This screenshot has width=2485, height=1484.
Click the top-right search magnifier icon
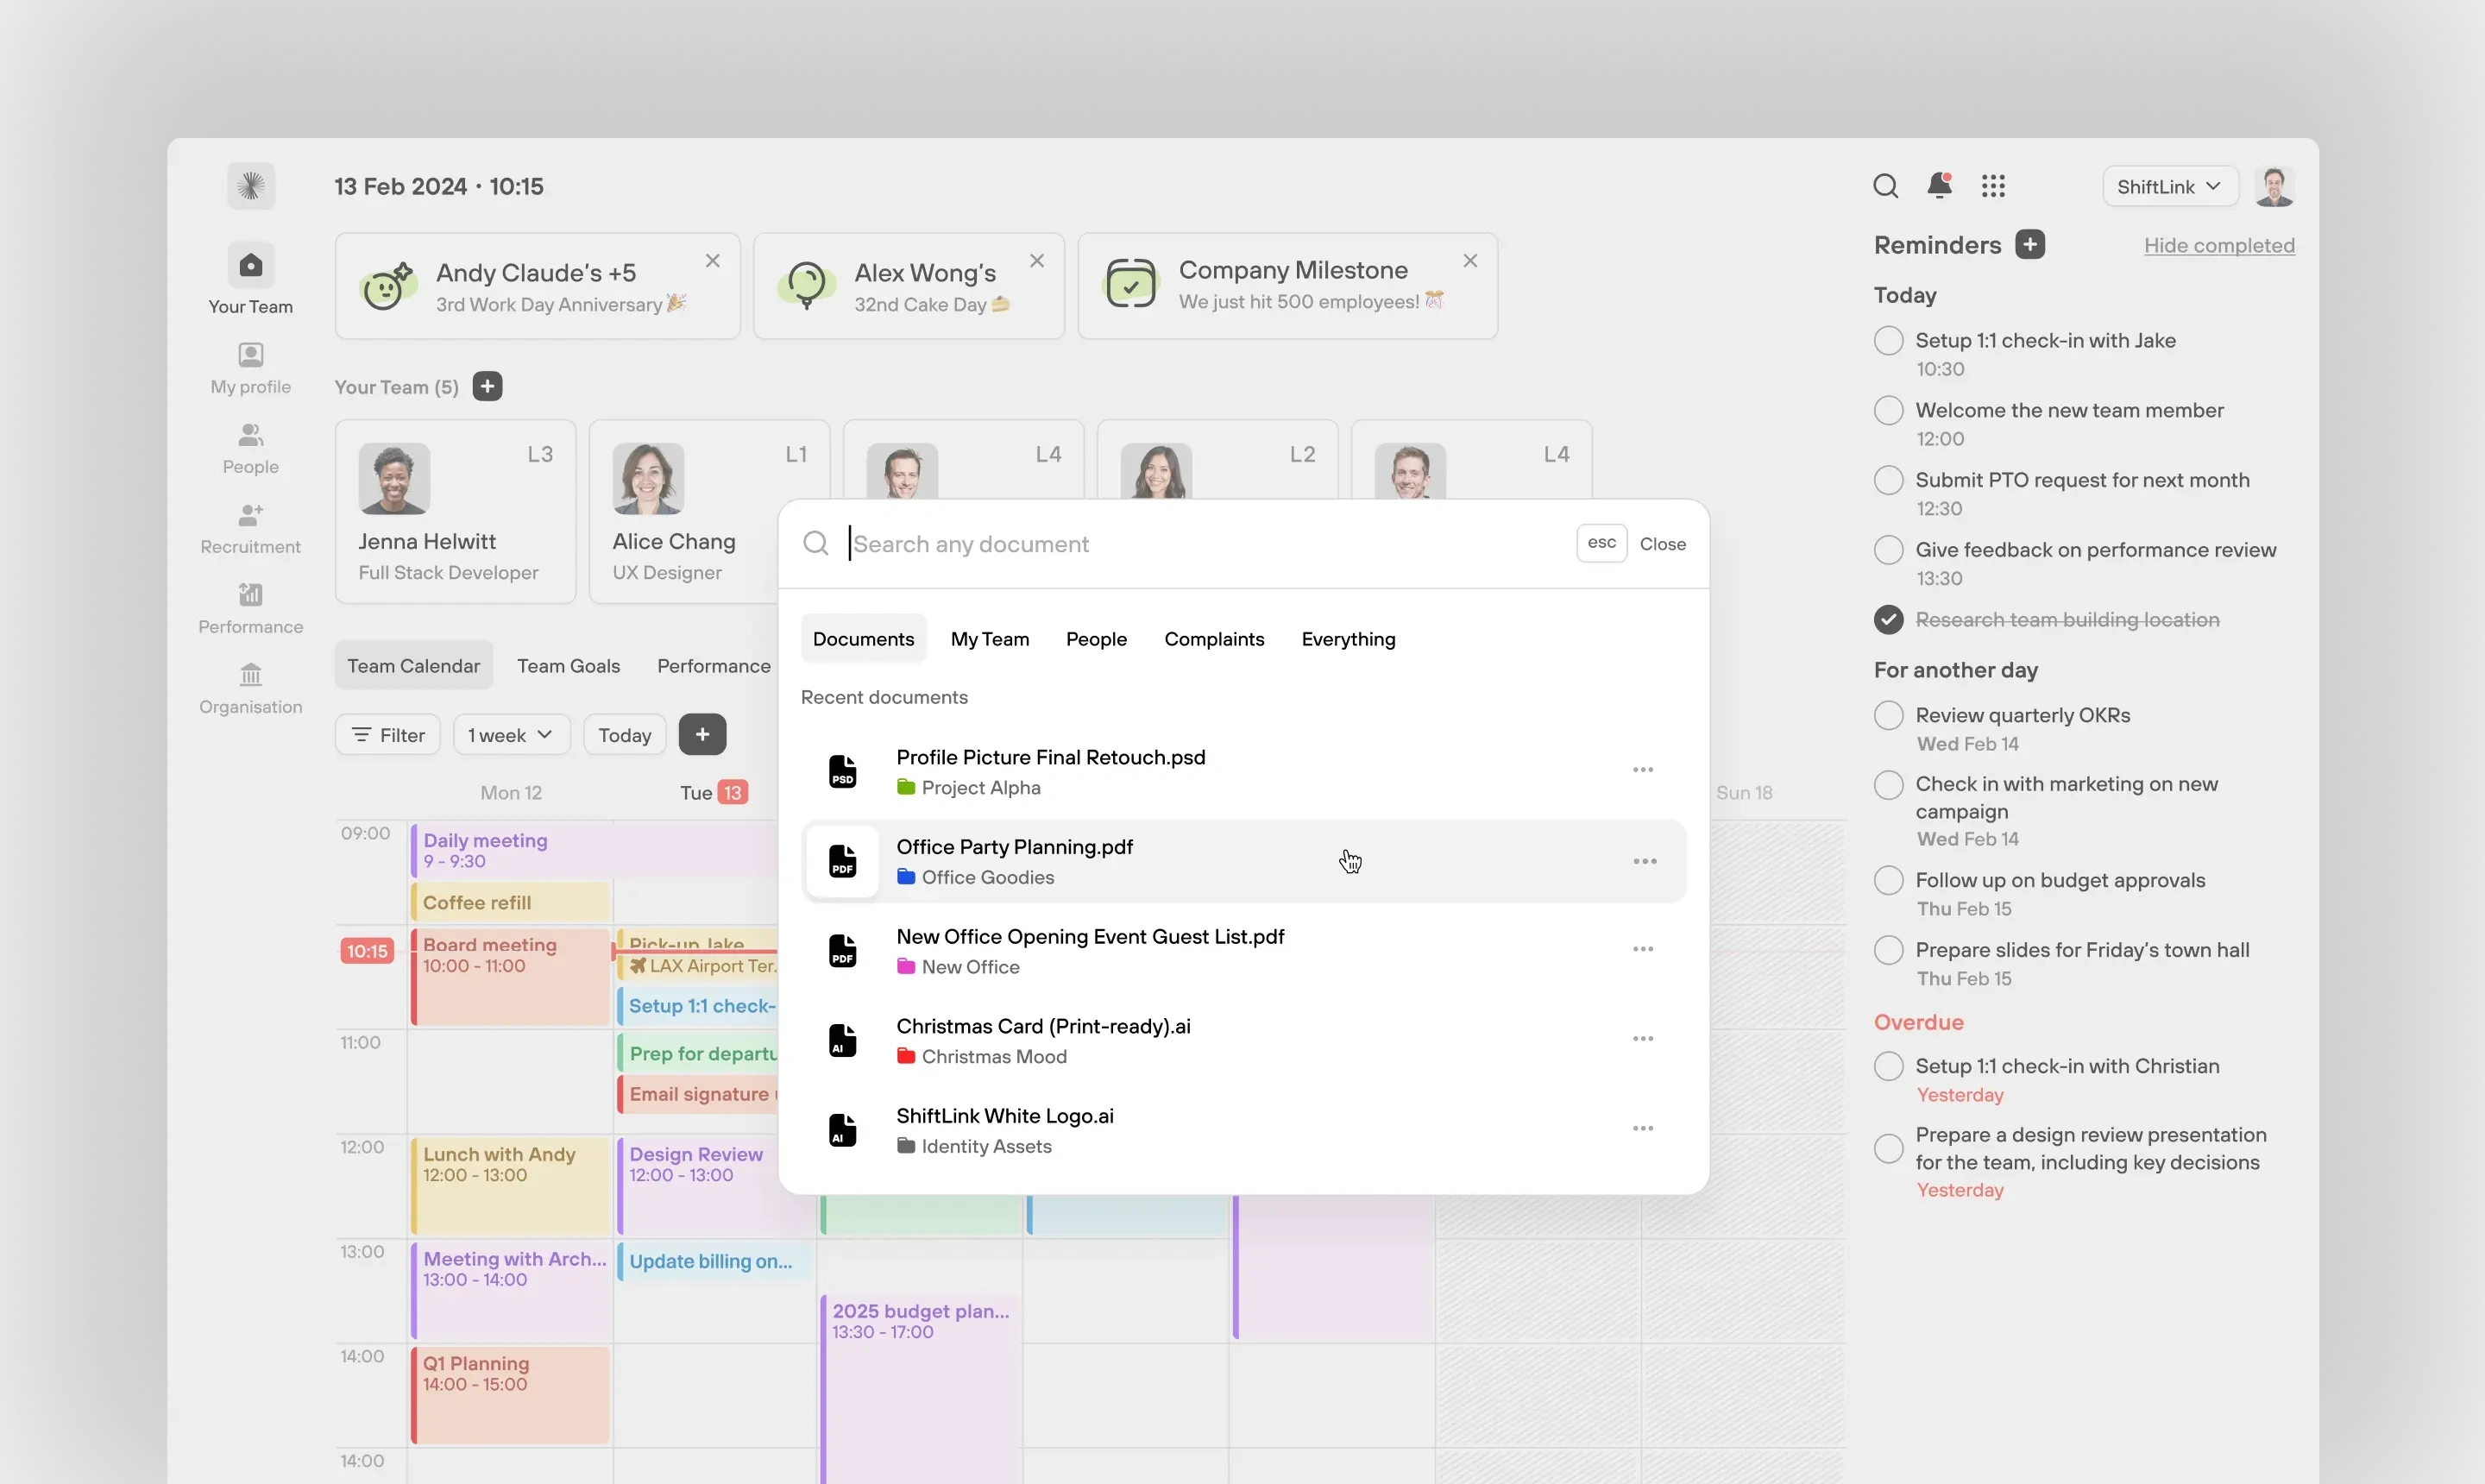(x=1885, y=186)
